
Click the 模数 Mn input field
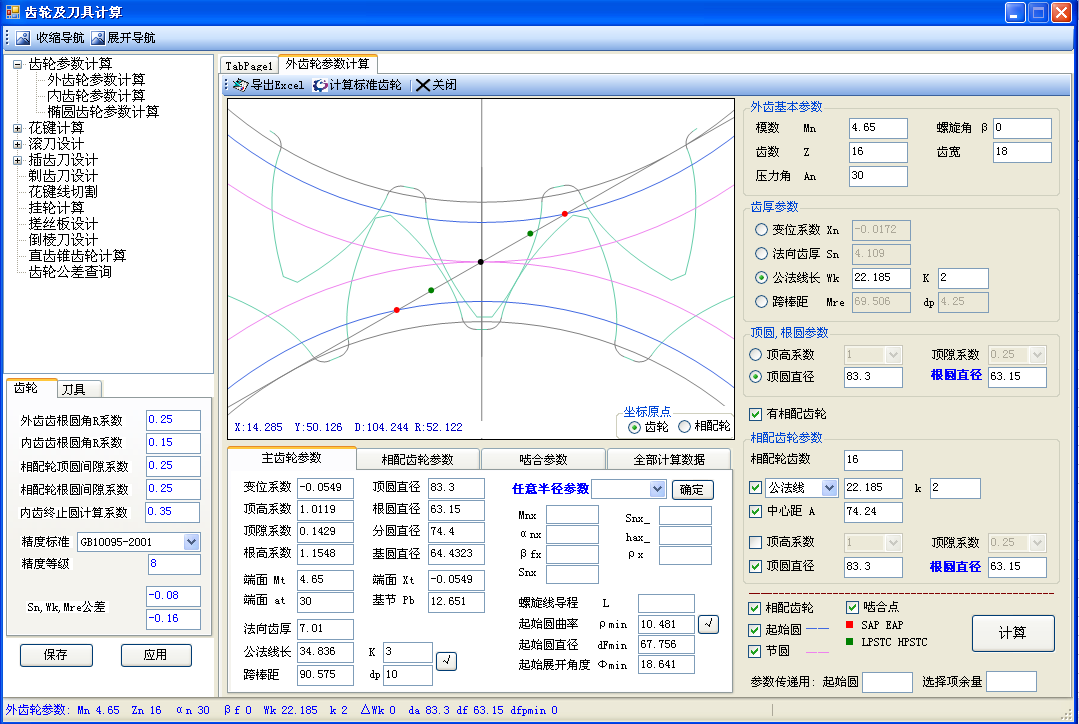click(878, 128)
